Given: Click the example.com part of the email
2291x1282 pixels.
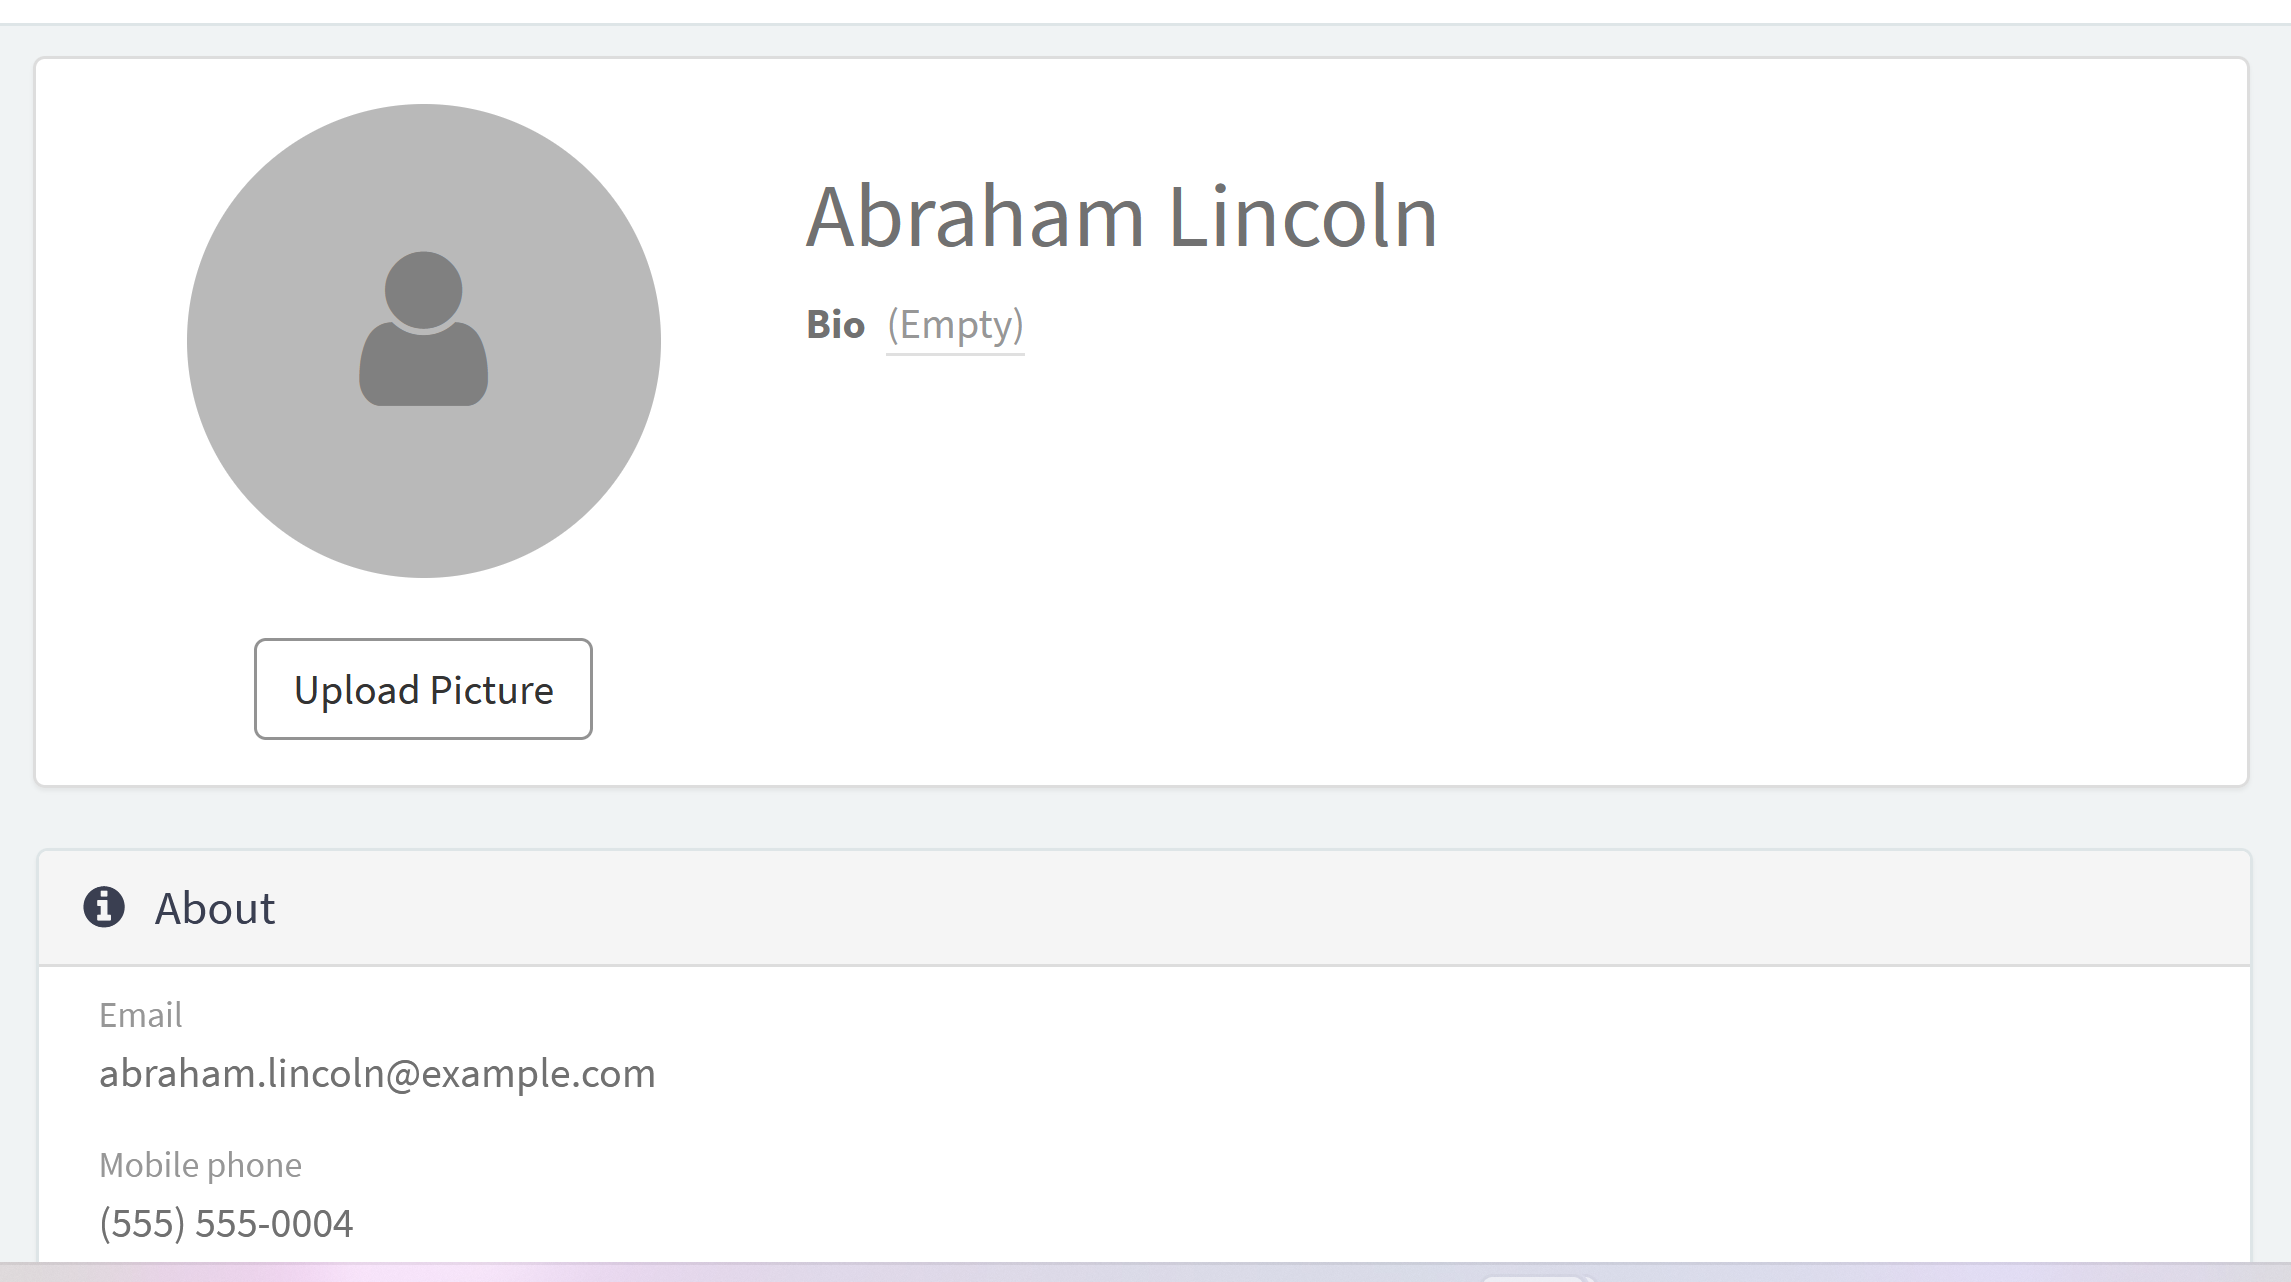Looking at the screenshot, I should (538, 1073).
